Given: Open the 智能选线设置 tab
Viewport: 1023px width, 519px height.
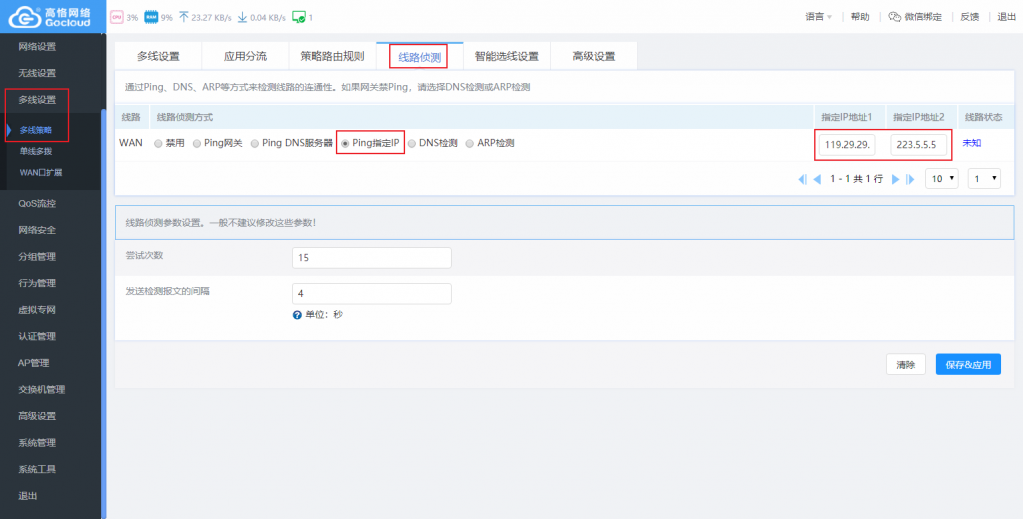Looking at the screenshot, I should (506, 57).
